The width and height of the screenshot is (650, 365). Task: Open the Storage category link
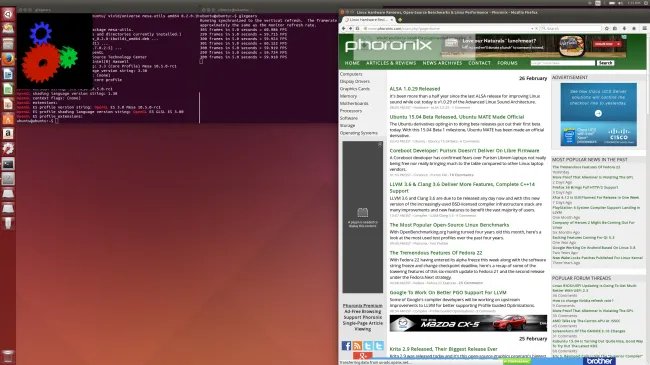point(347,125)
